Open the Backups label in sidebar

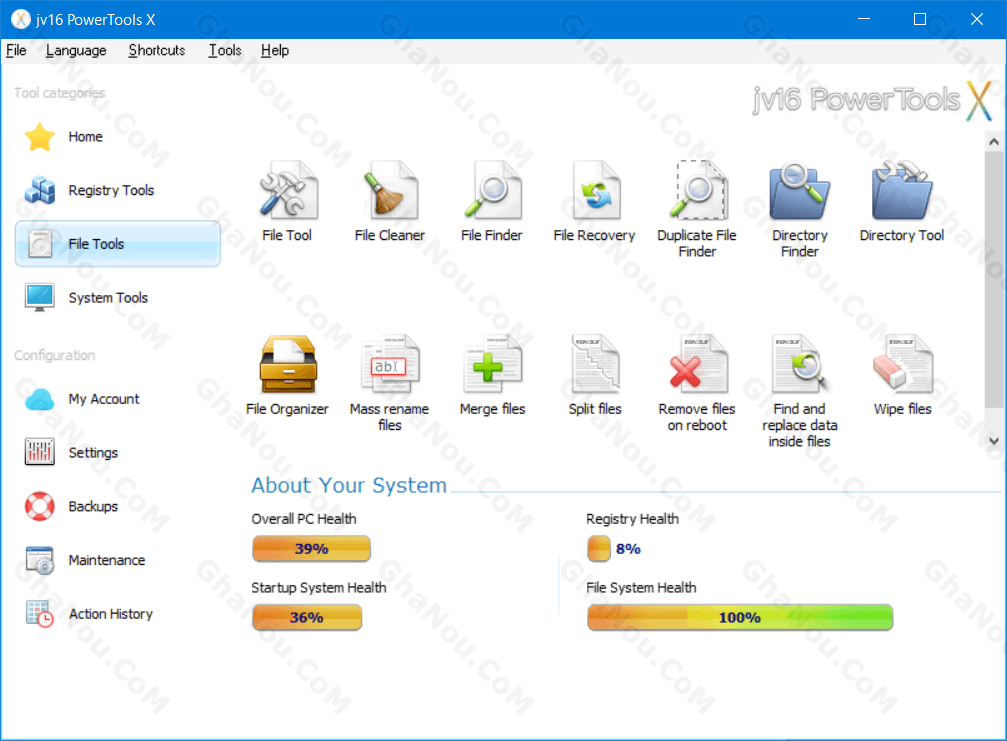point(93,507)
